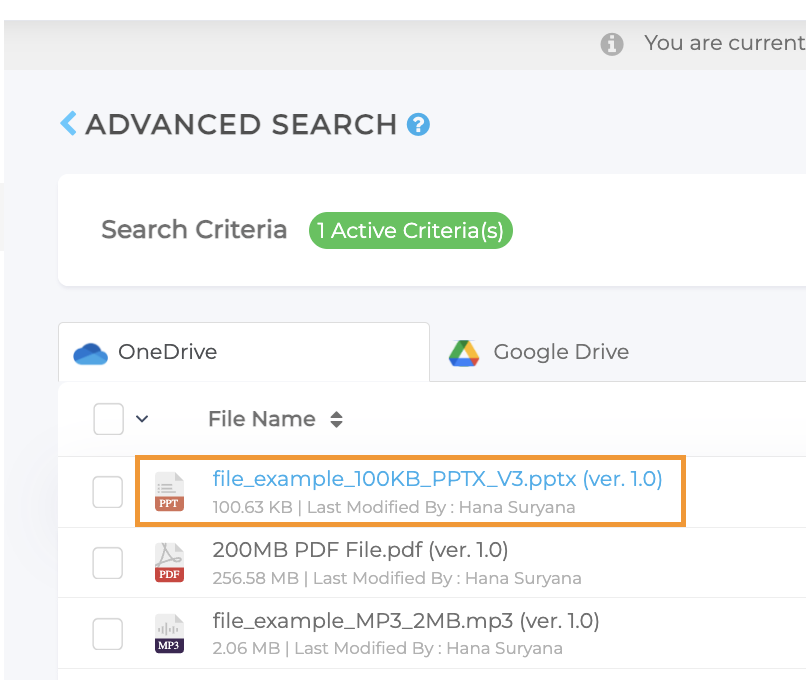This screenshot has height=680, width=806.
Task: Open file_example_100KB_PPTX_V3.pptx link
Action: point(437,479)
